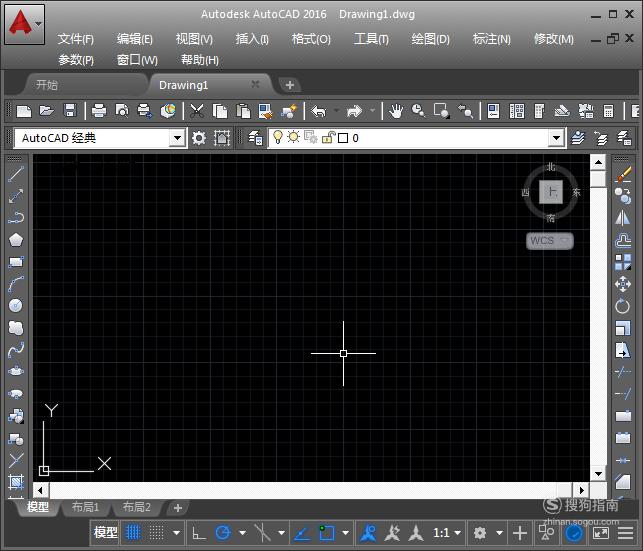Toggle snap mode in status bar

[x=156, y=533]
